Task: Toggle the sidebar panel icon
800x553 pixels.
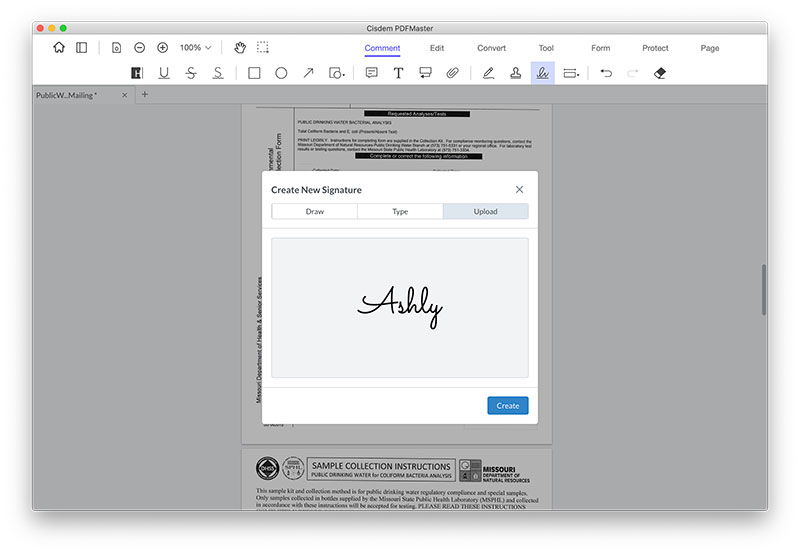Action: (x=82, y=47)
